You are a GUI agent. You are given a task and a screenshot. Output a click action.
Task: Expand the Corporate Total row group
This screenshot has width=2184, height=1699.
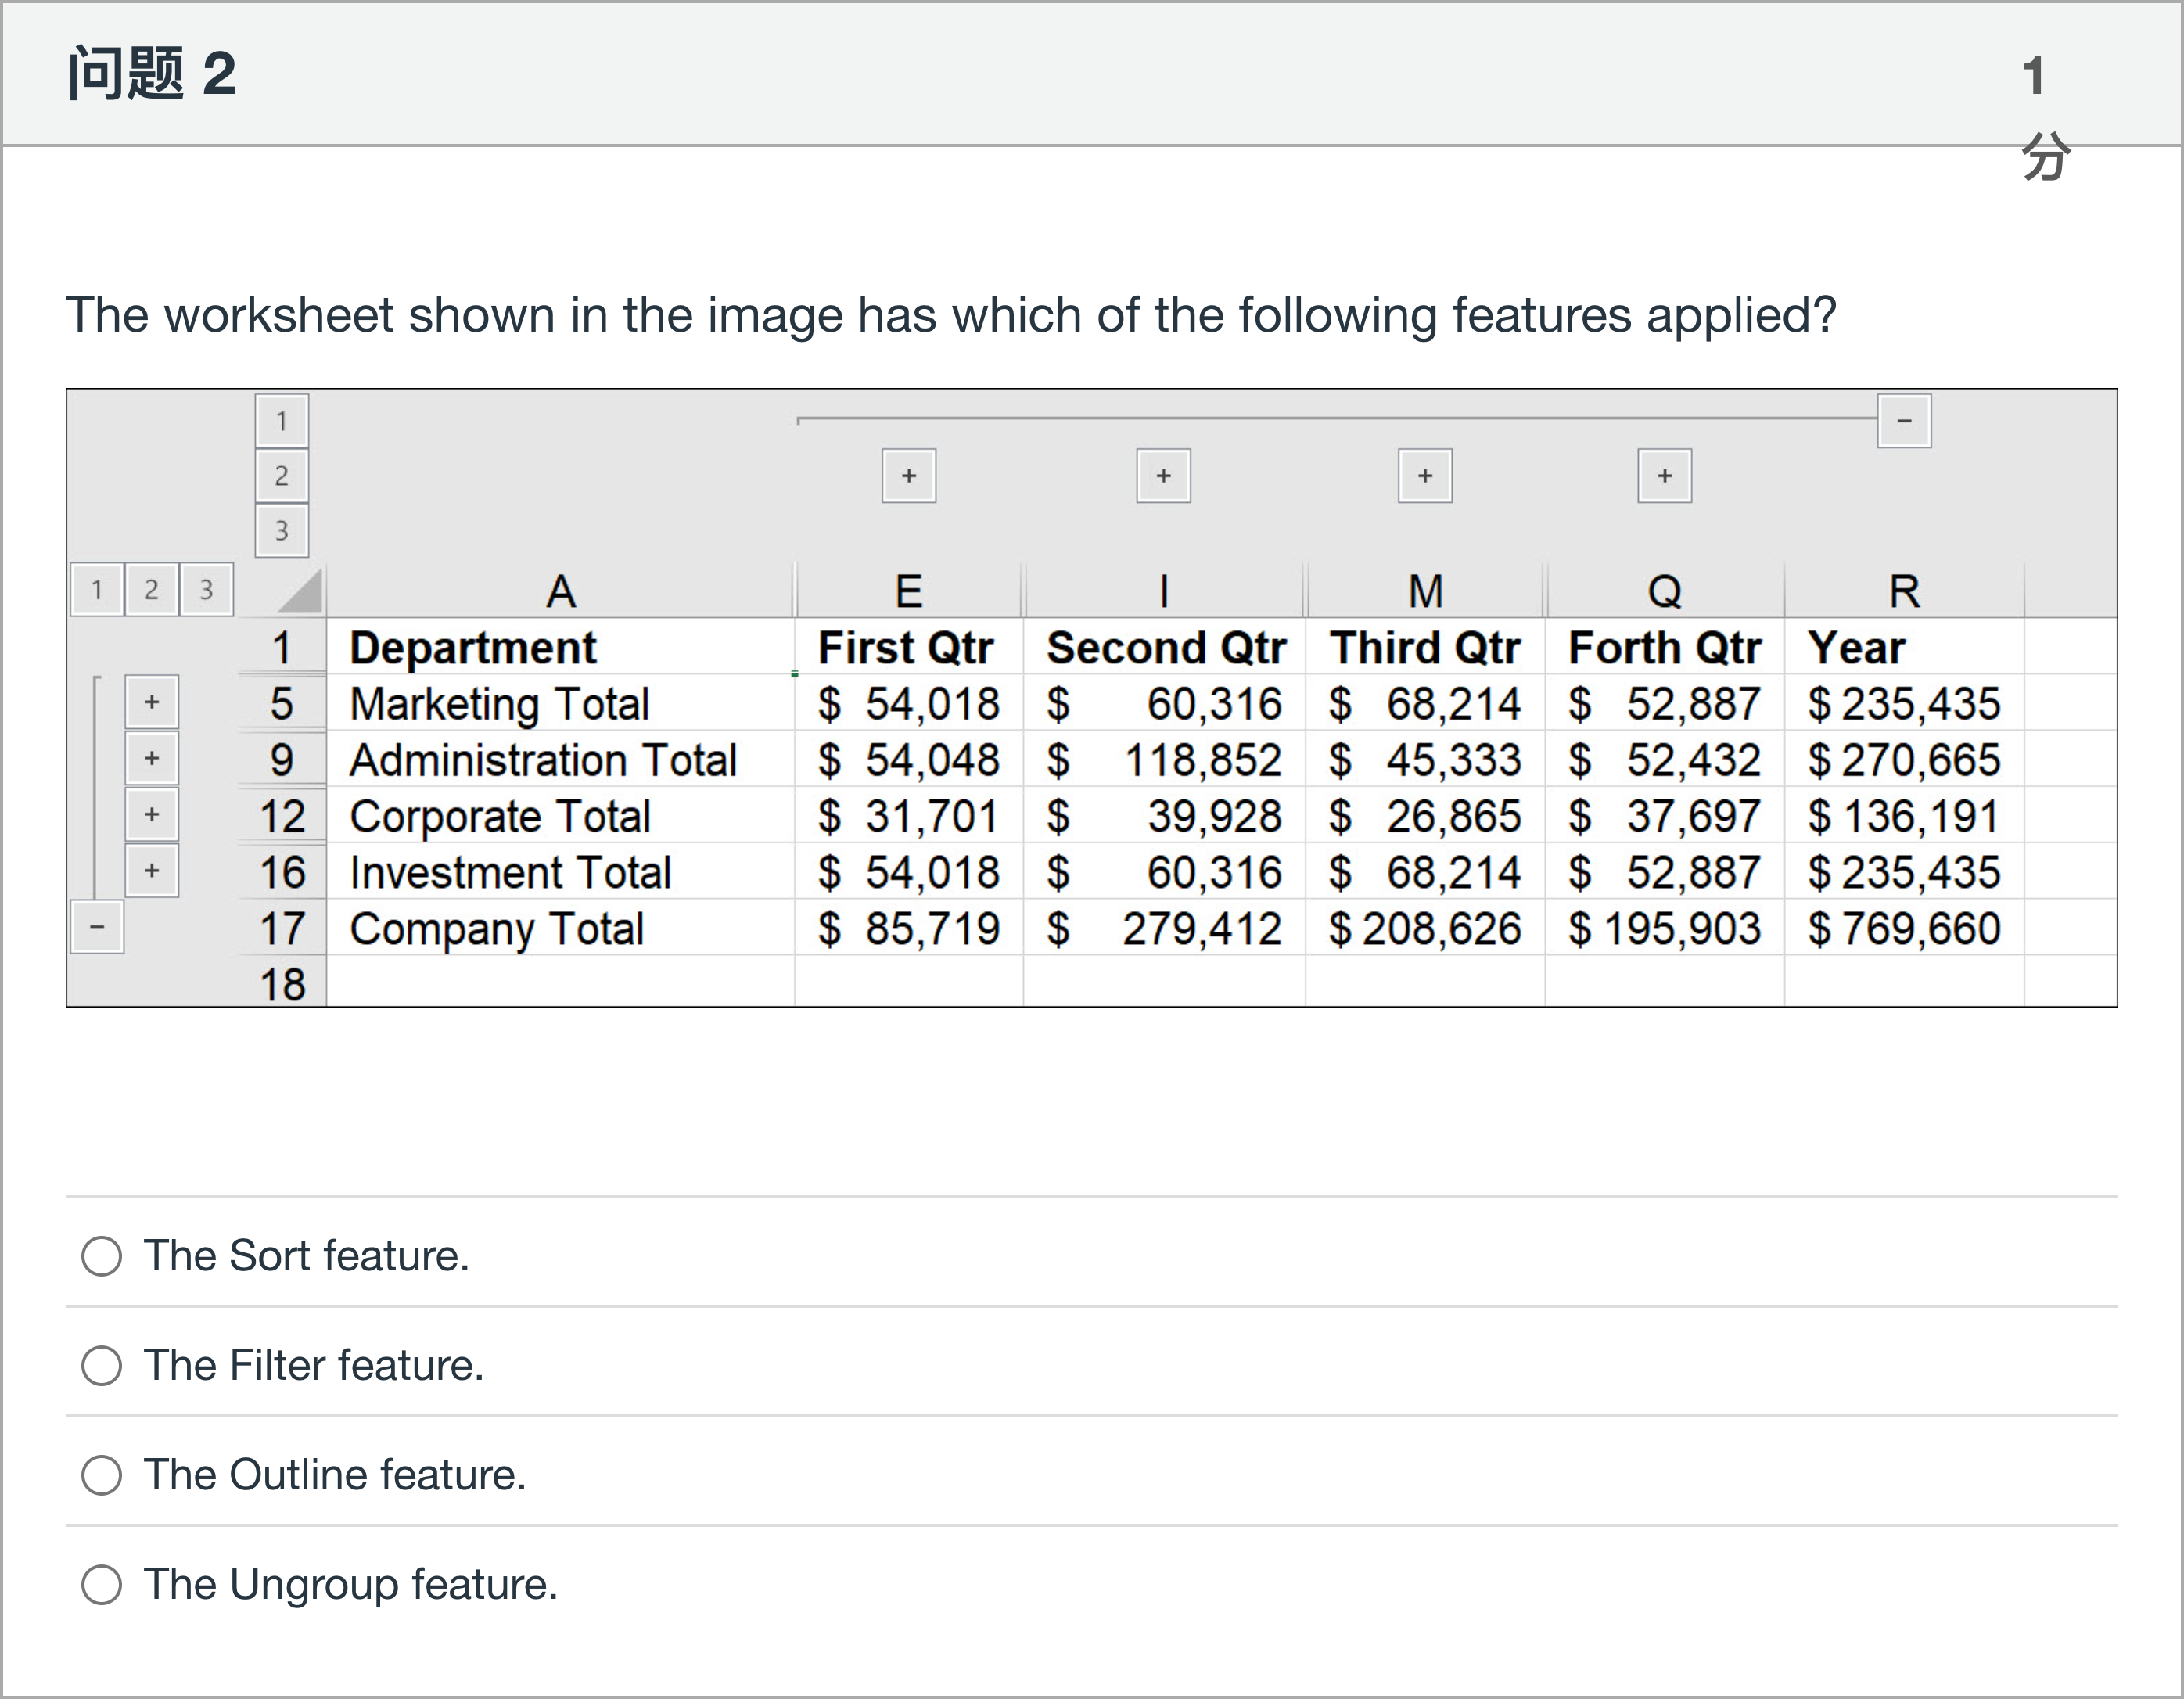(x=152, y=814)
